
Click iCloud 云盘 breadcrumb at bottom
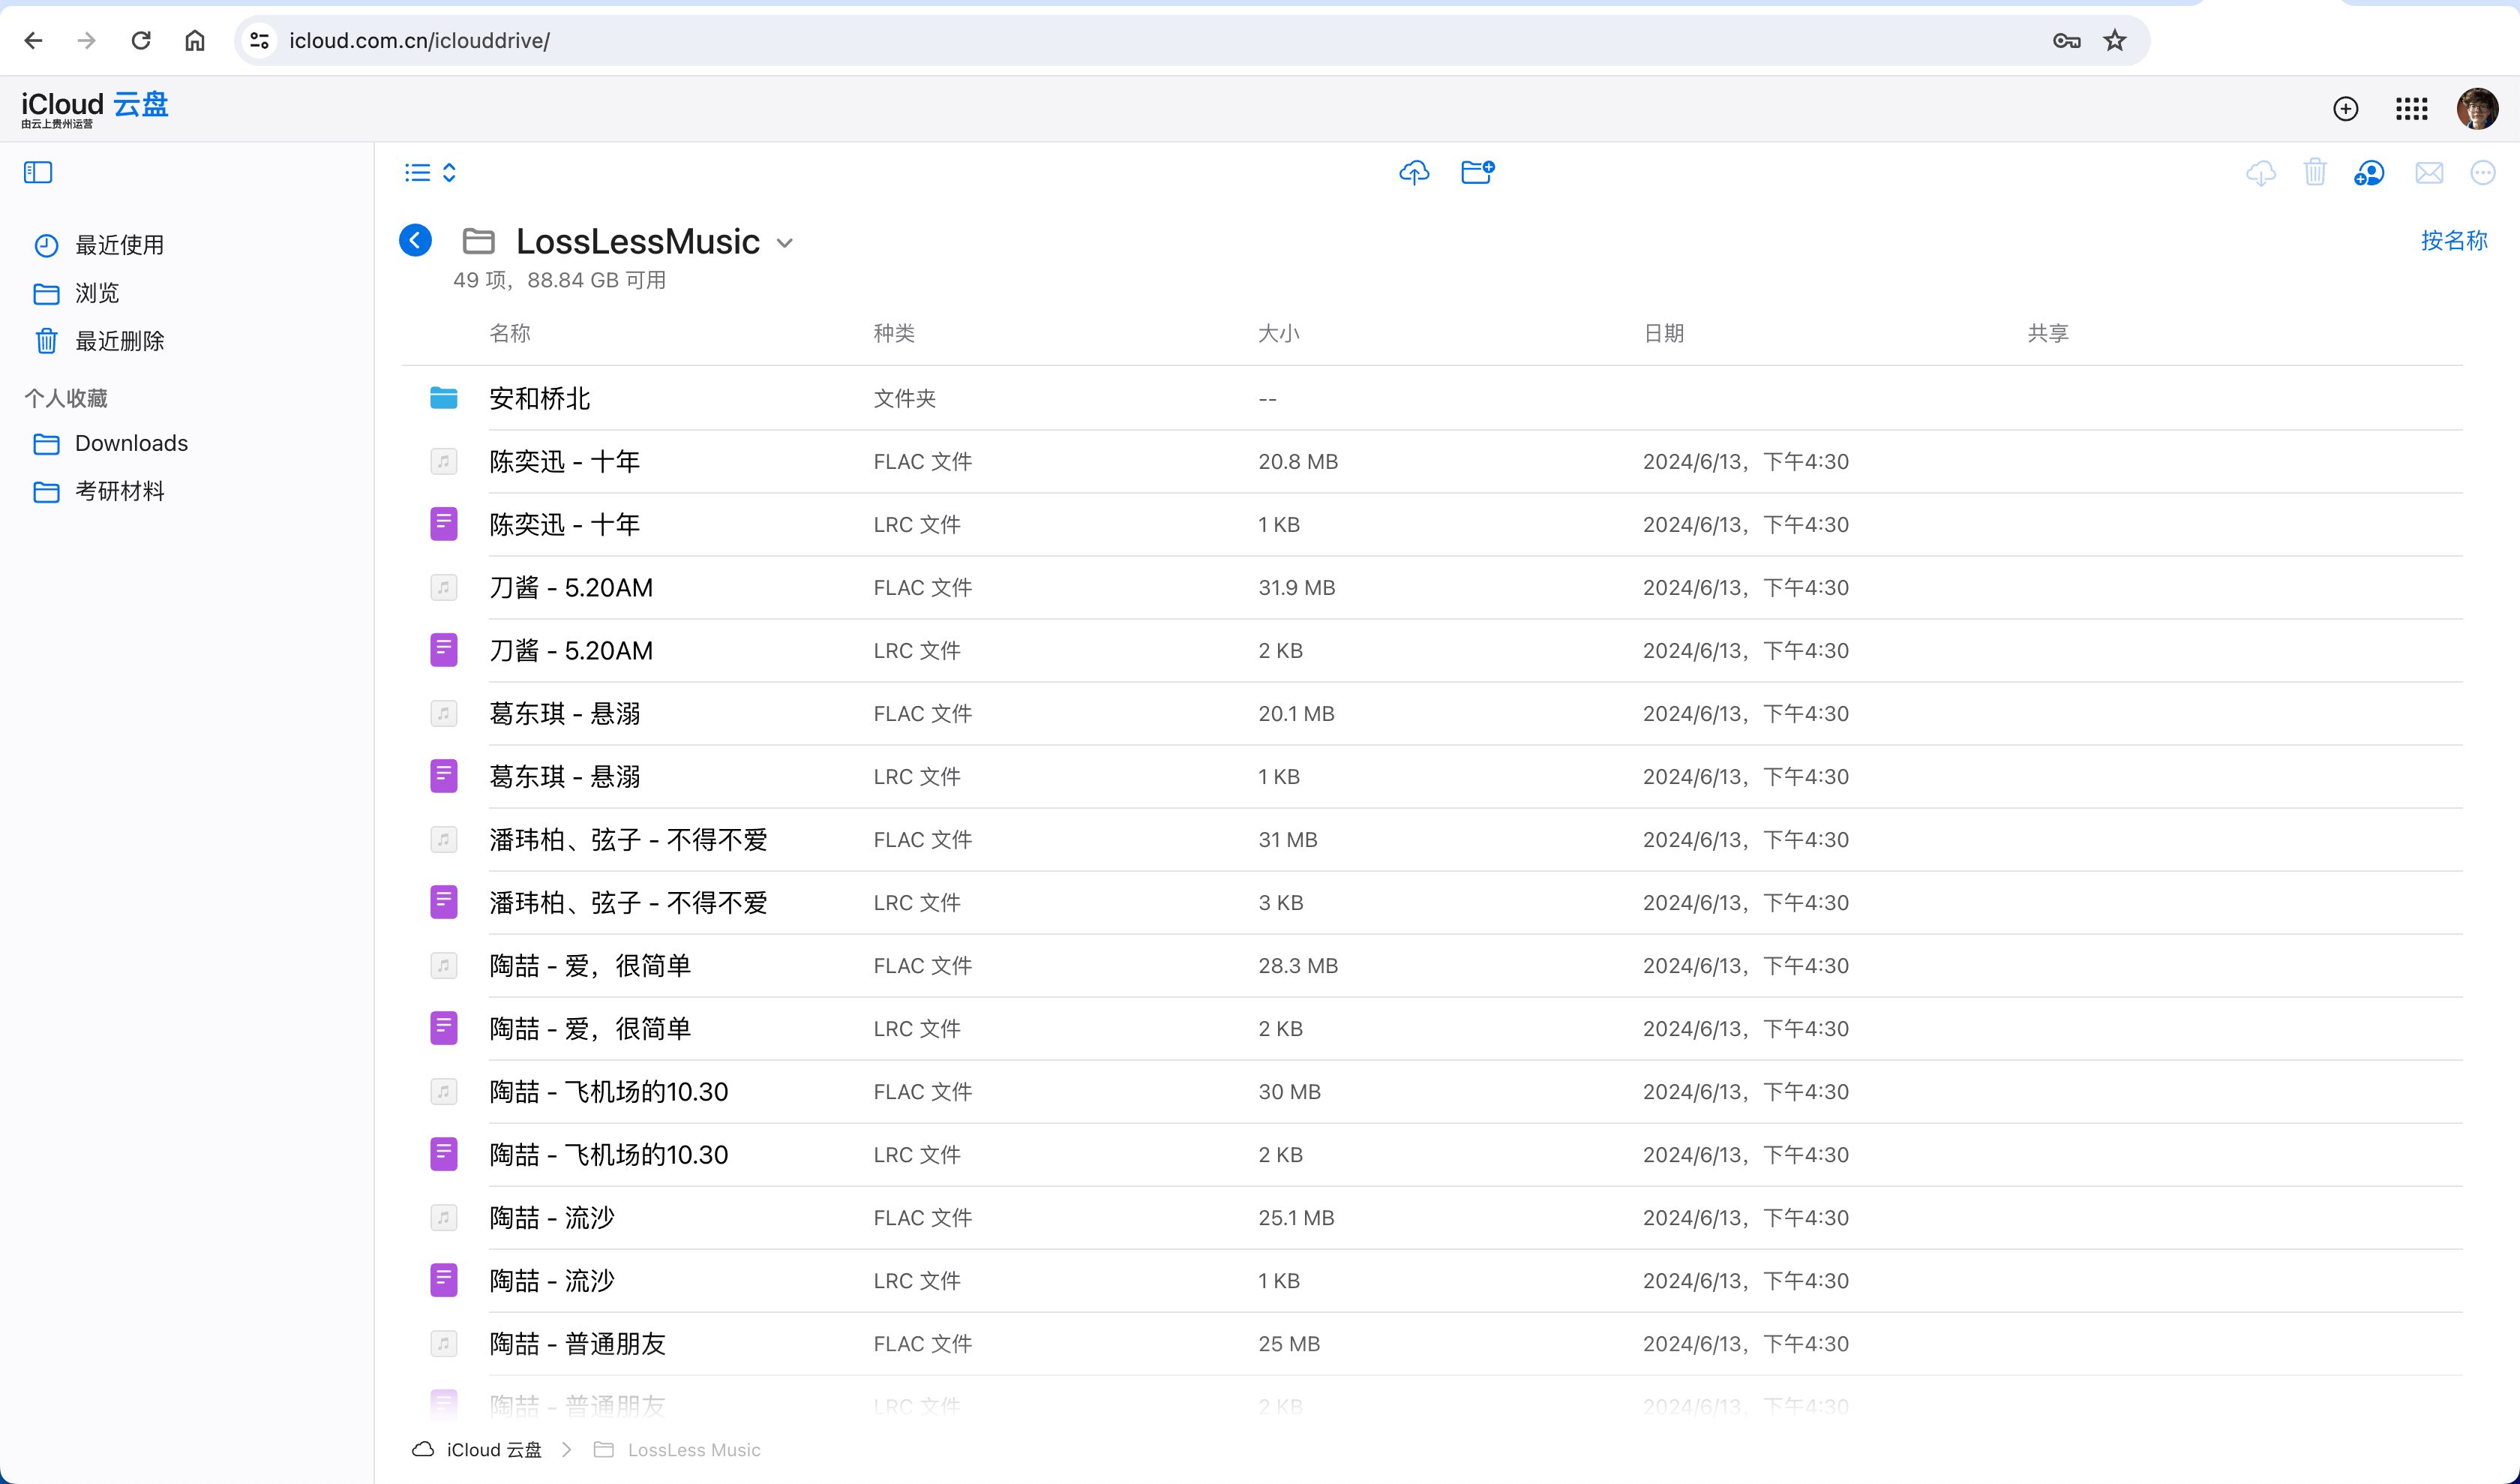coord(477,1450)
